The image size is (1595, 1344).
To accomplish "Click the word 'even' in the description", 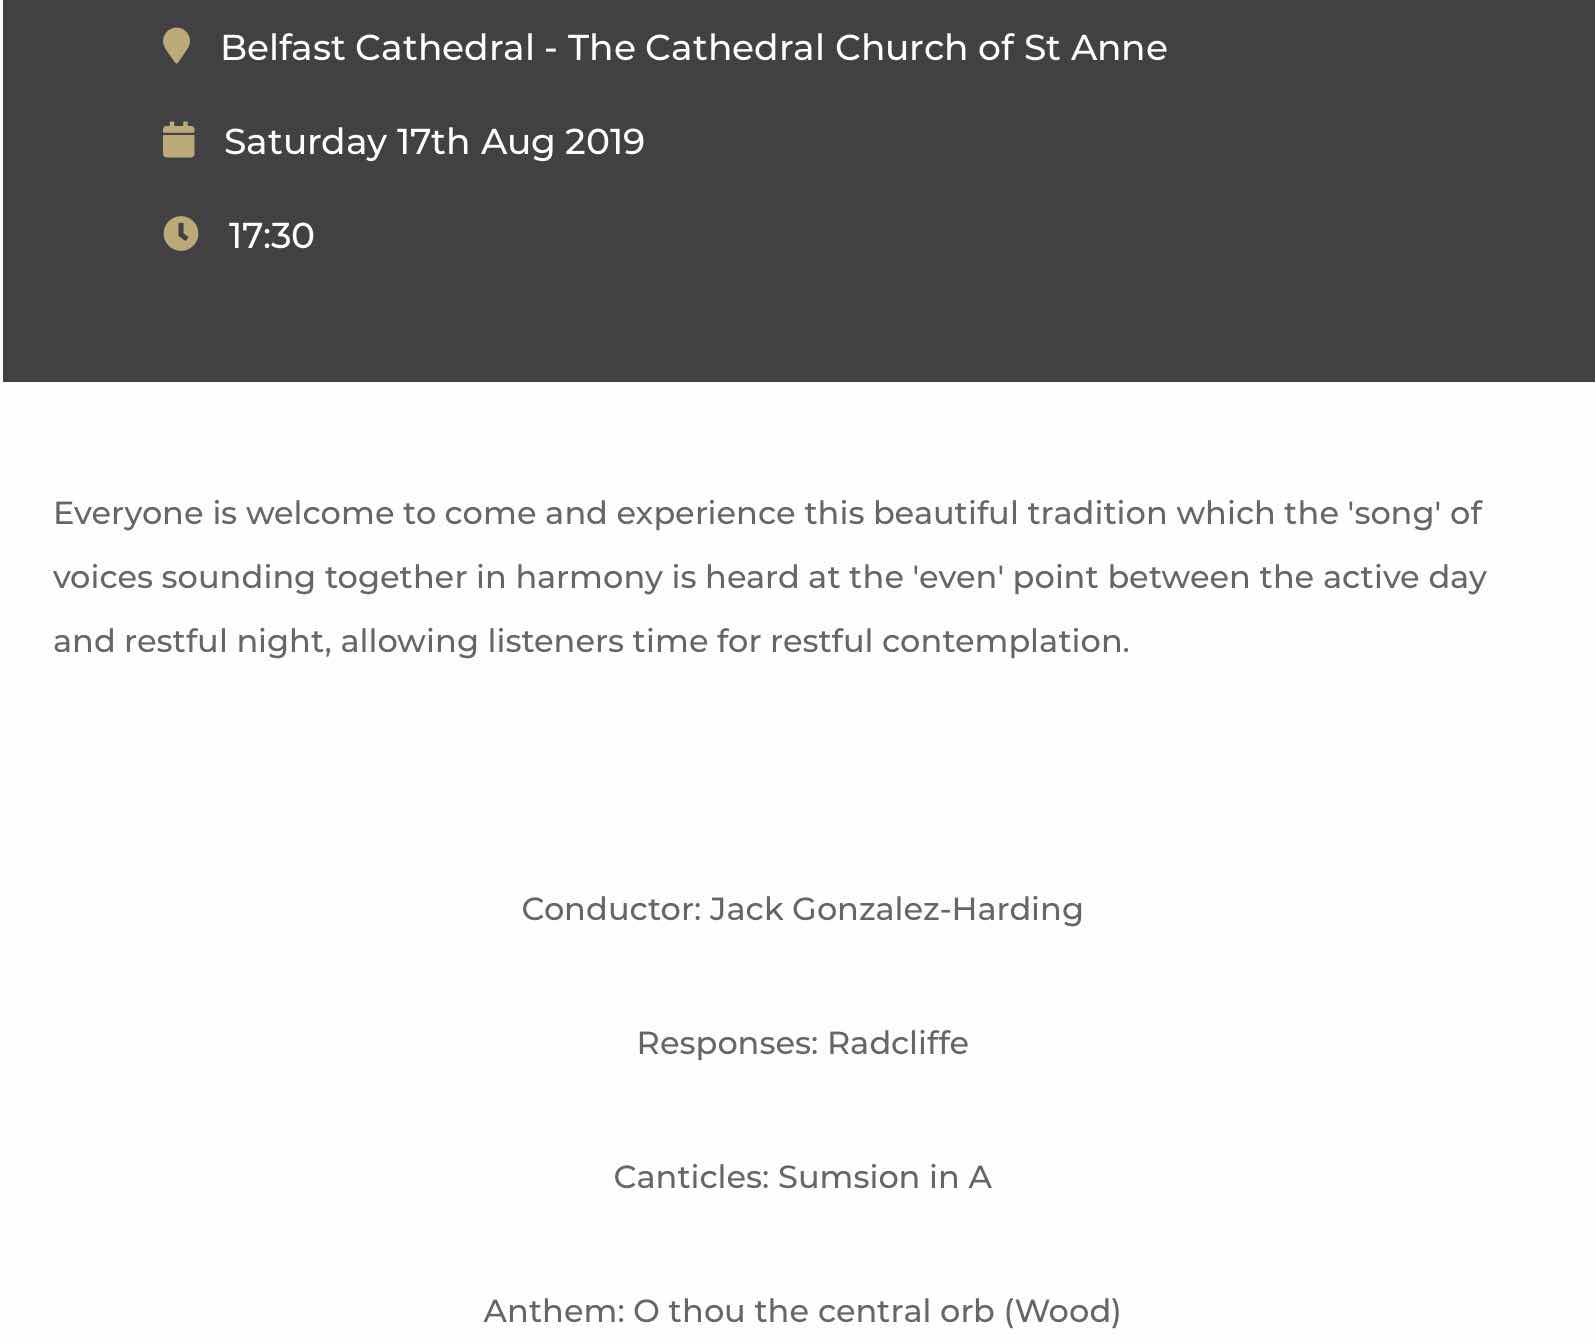I will 958,578.
